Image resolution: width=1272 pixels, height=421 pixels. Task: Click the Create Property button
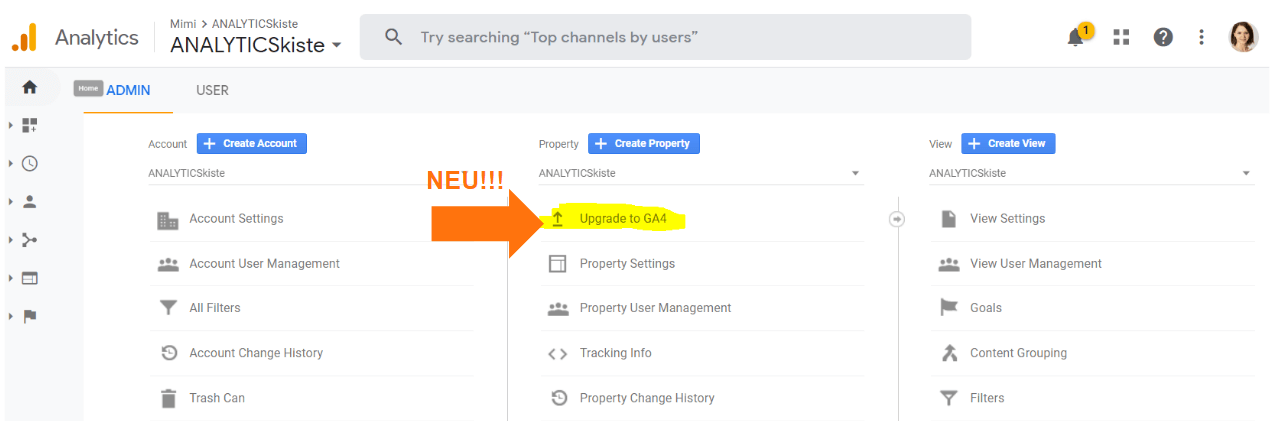click(643, 144)
